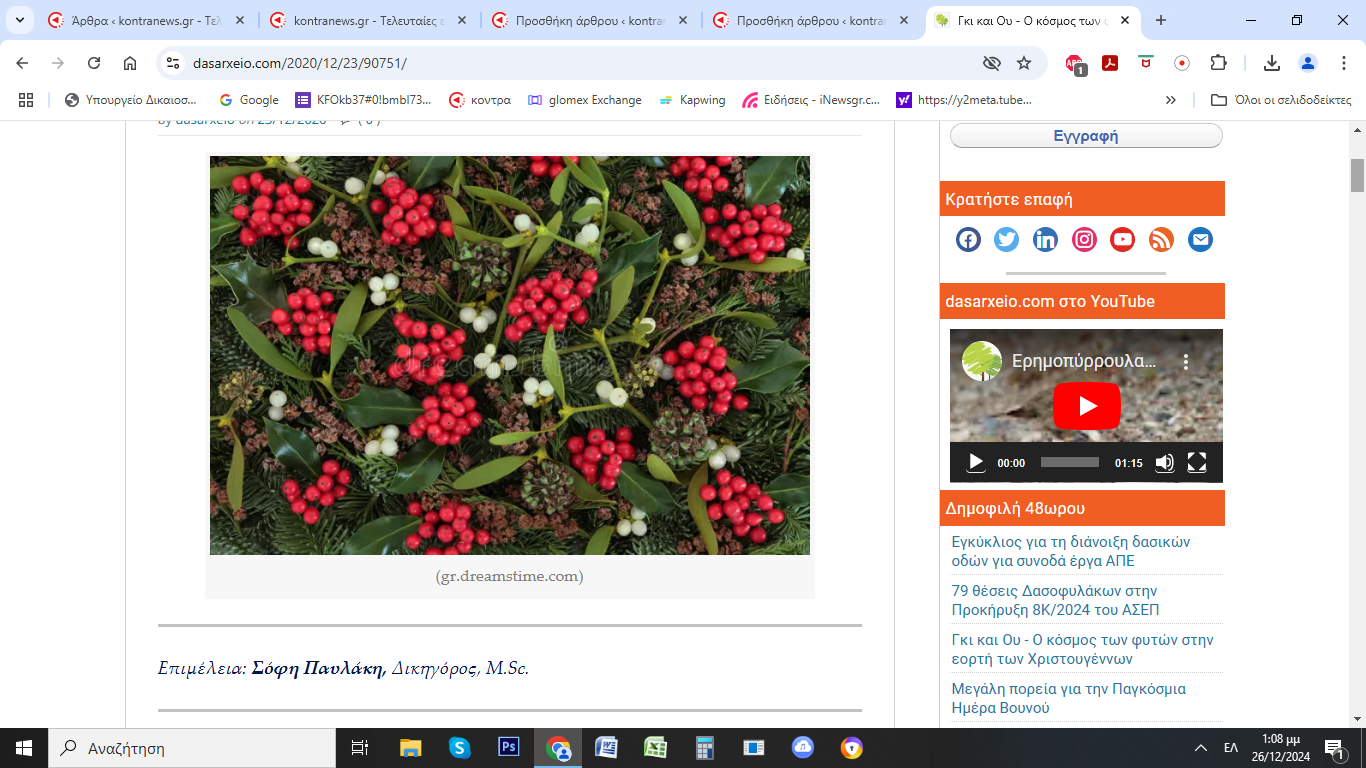The image size is (1366, 768).
Task: Click the email contact icon
Action: (1200, 240)
